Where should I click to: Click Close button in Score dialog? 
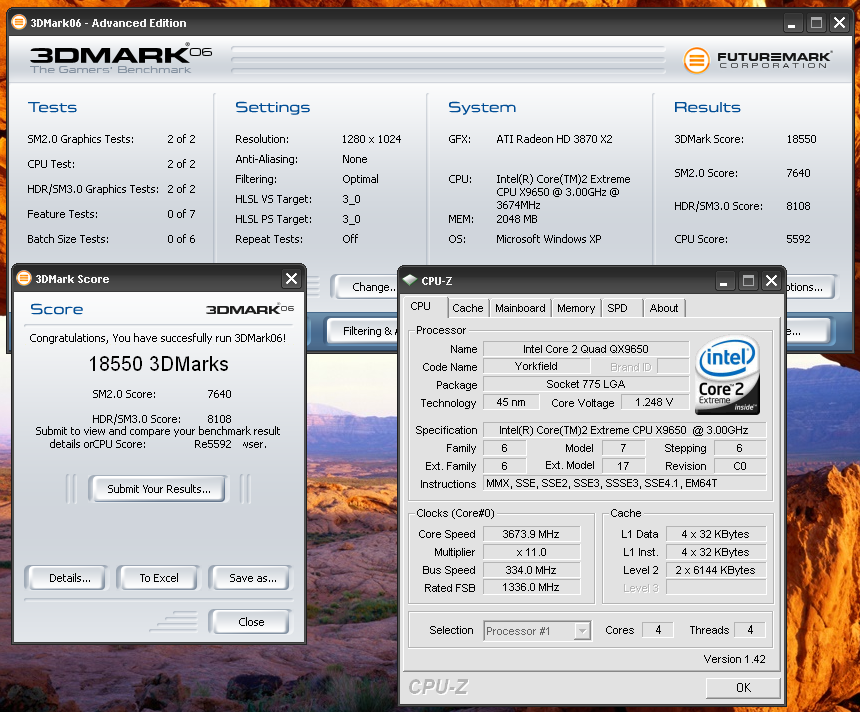coord(251,621)
